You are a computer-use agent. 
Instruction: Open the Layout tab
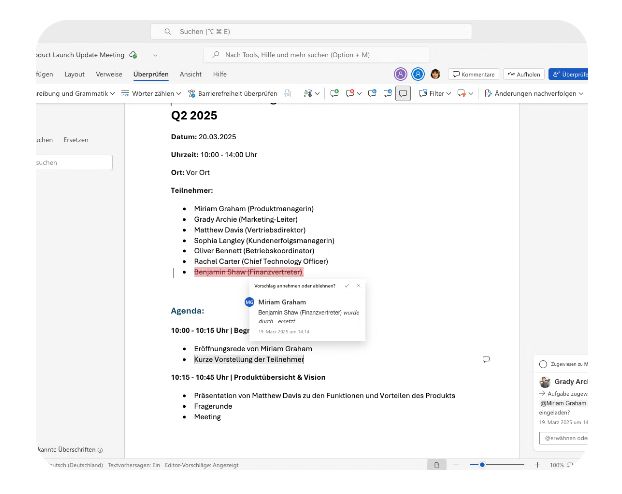click(75, 74)
